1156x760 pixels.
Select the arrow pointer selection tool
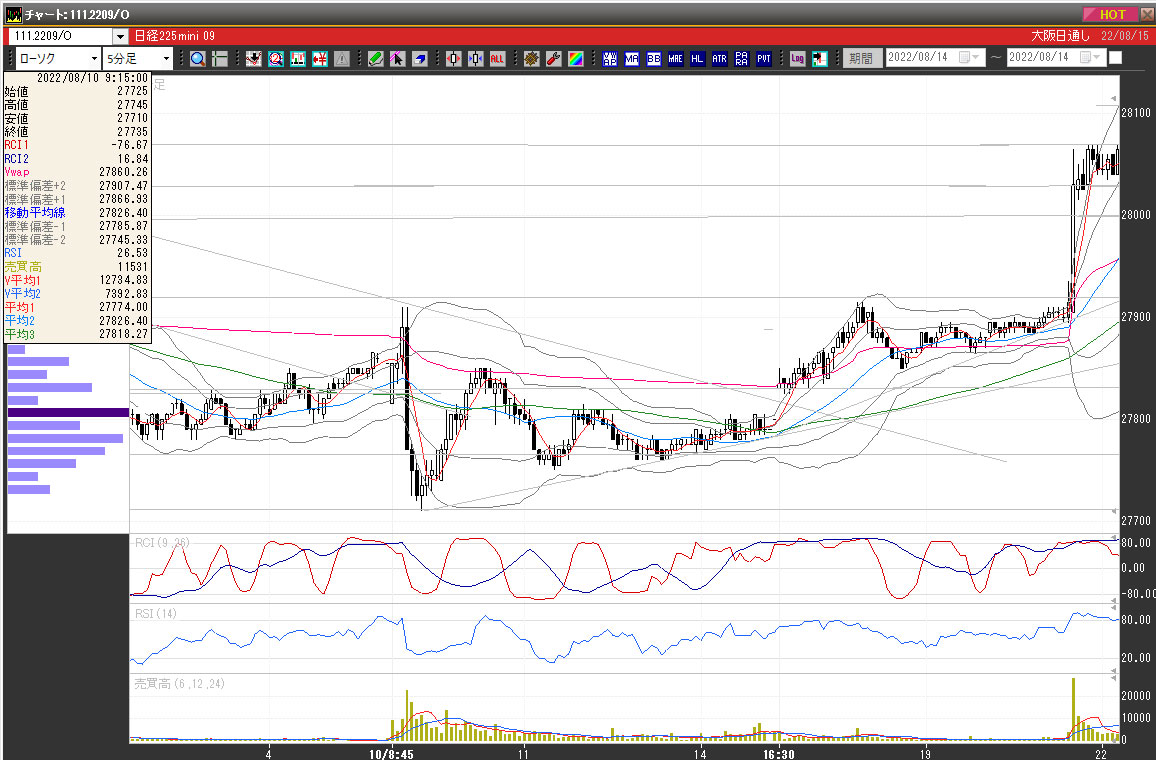pos(397,59)
